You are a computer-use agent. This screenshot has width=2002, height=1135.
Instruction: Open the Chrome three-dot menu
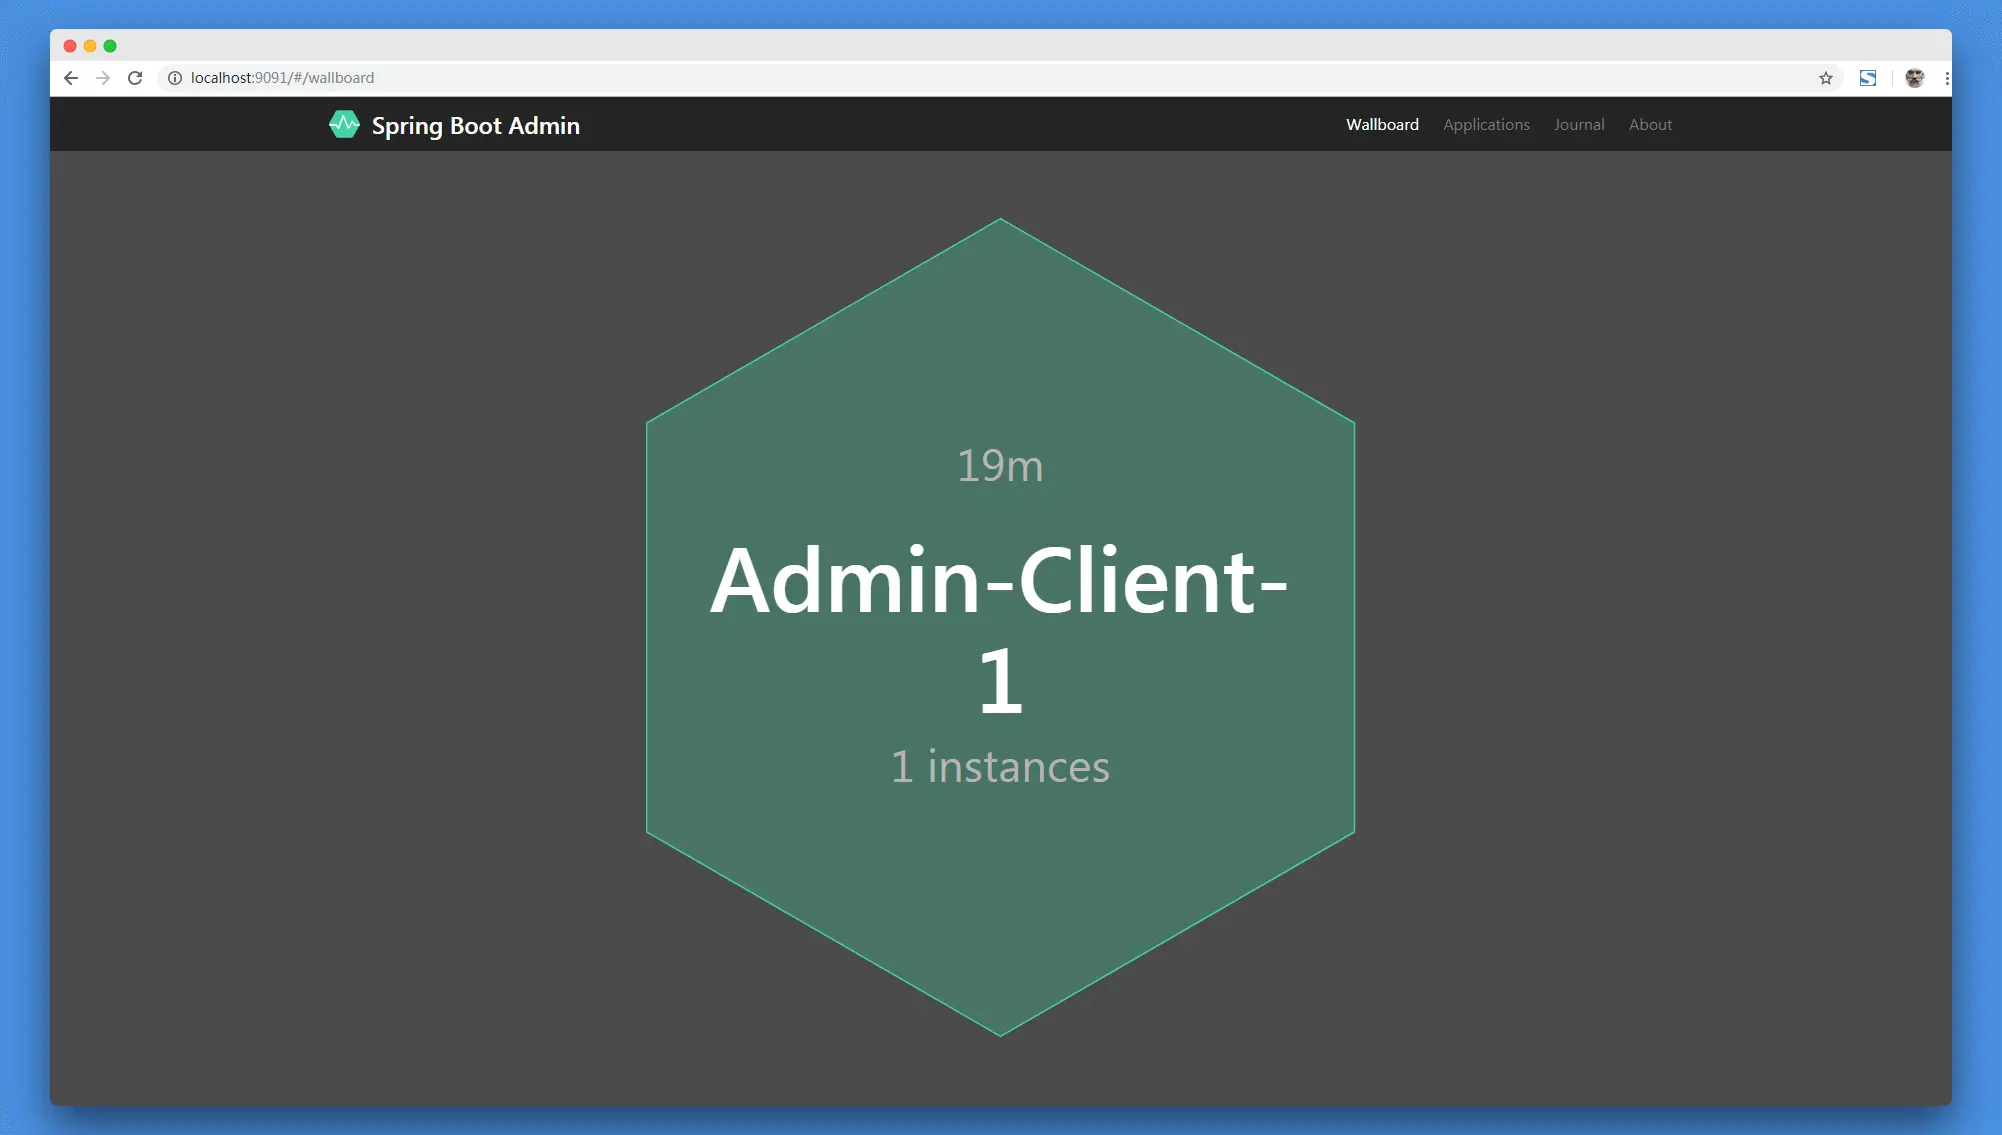[x=1947, y=78]
